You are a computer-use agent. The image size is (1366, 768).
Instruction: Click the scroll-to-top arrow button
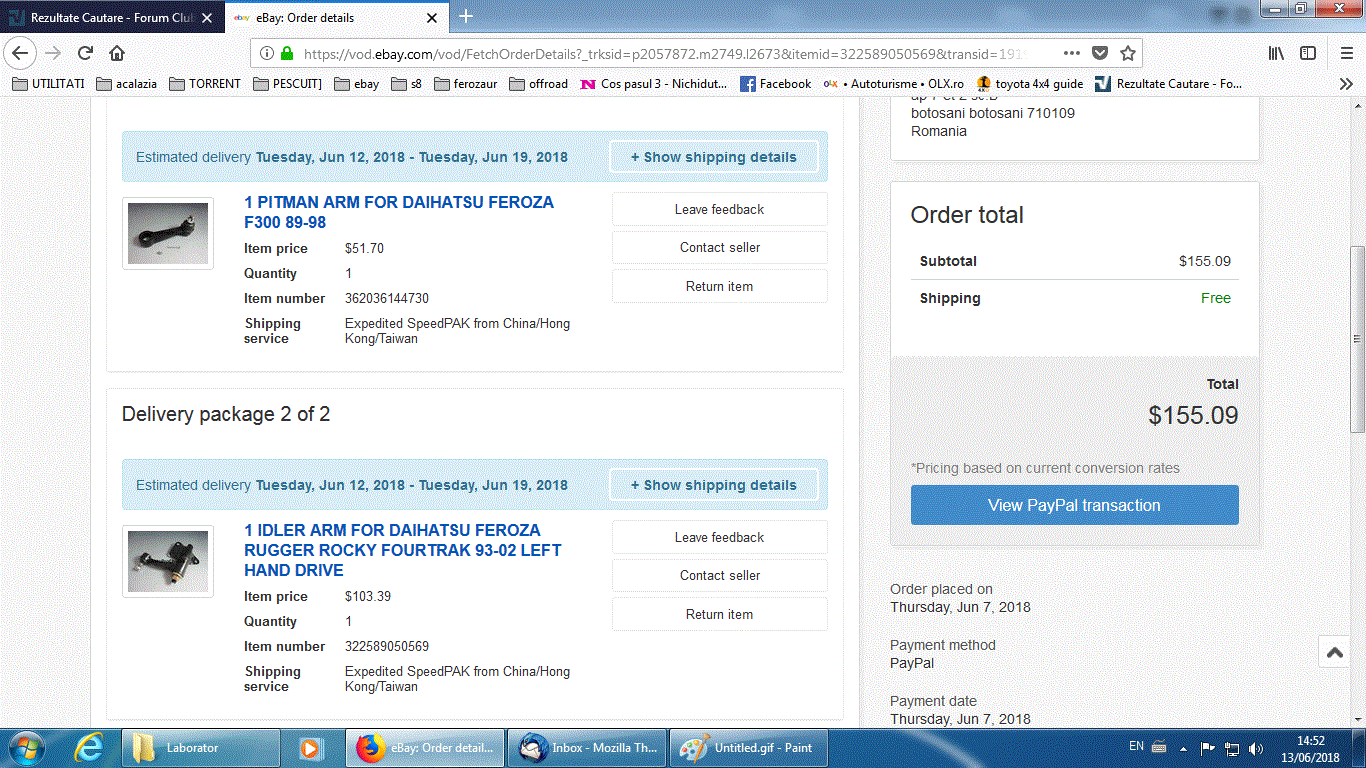(x=1334, y=653)
